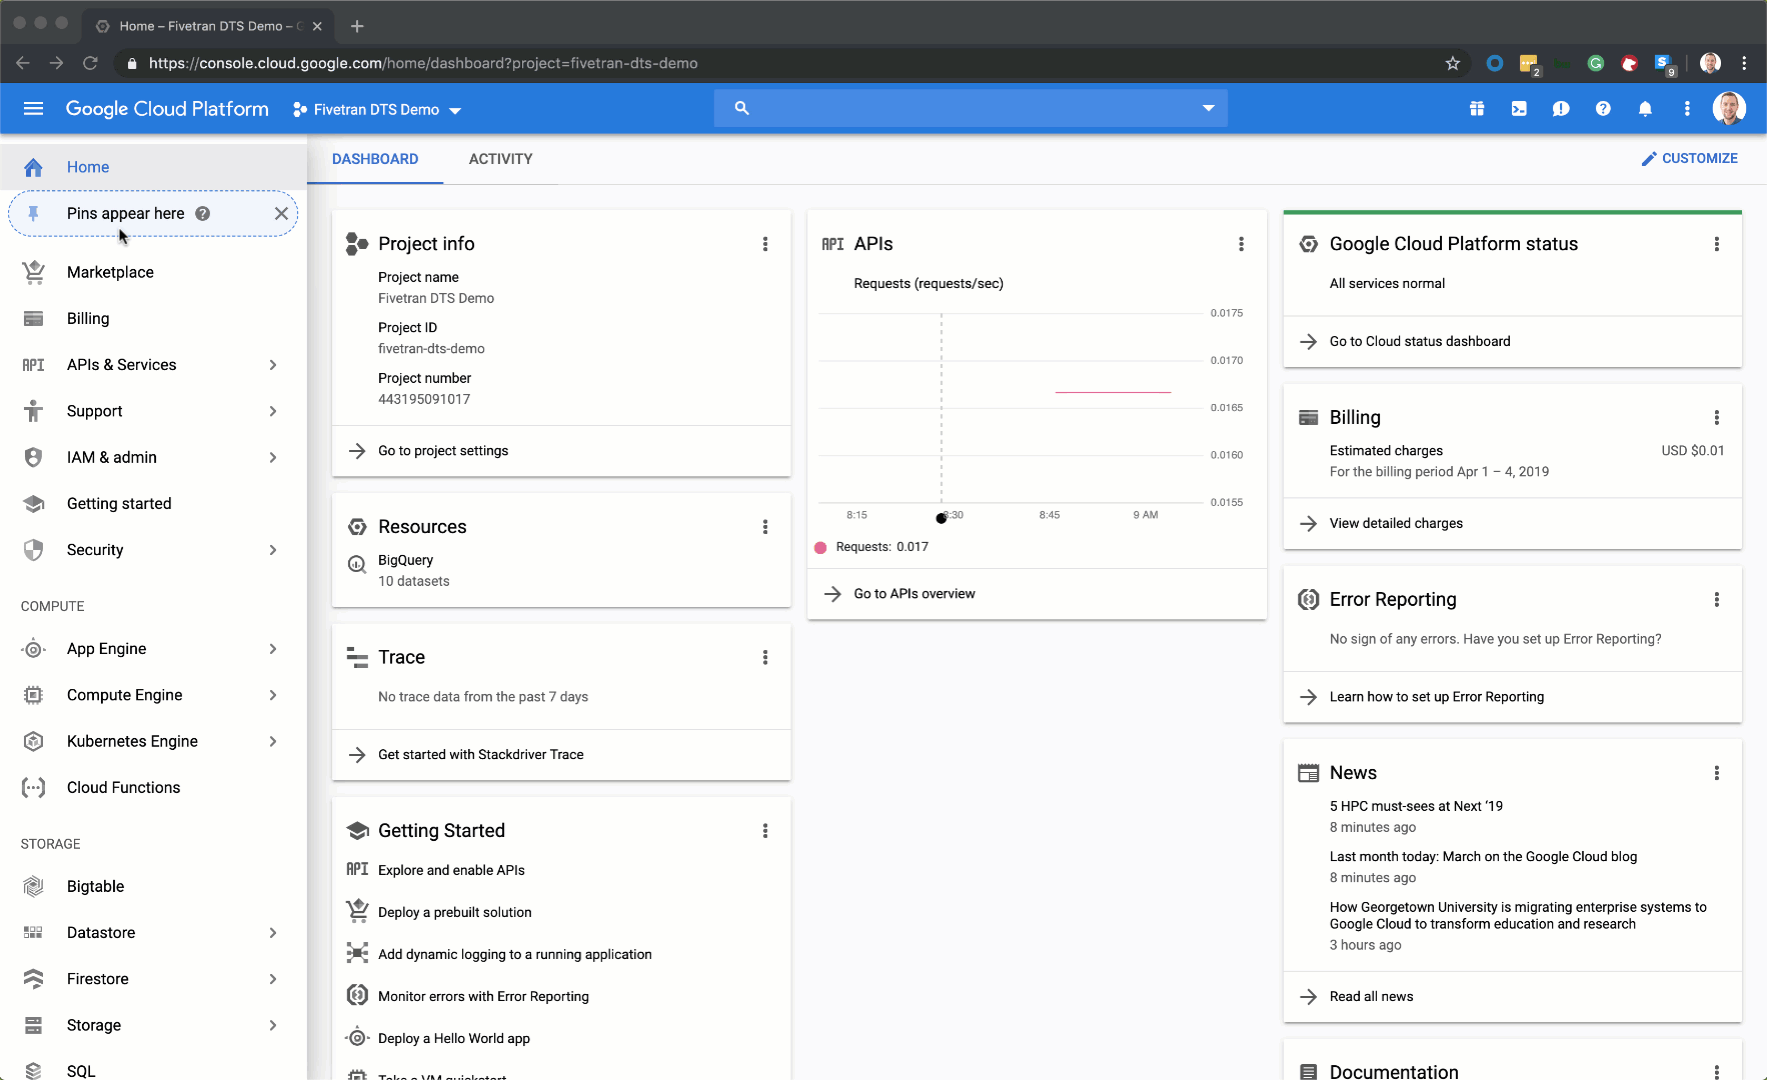Expand the search bar dropdown arrow
Viewport: 1767px width, 1080px height.
click(x=1208, y=108)
